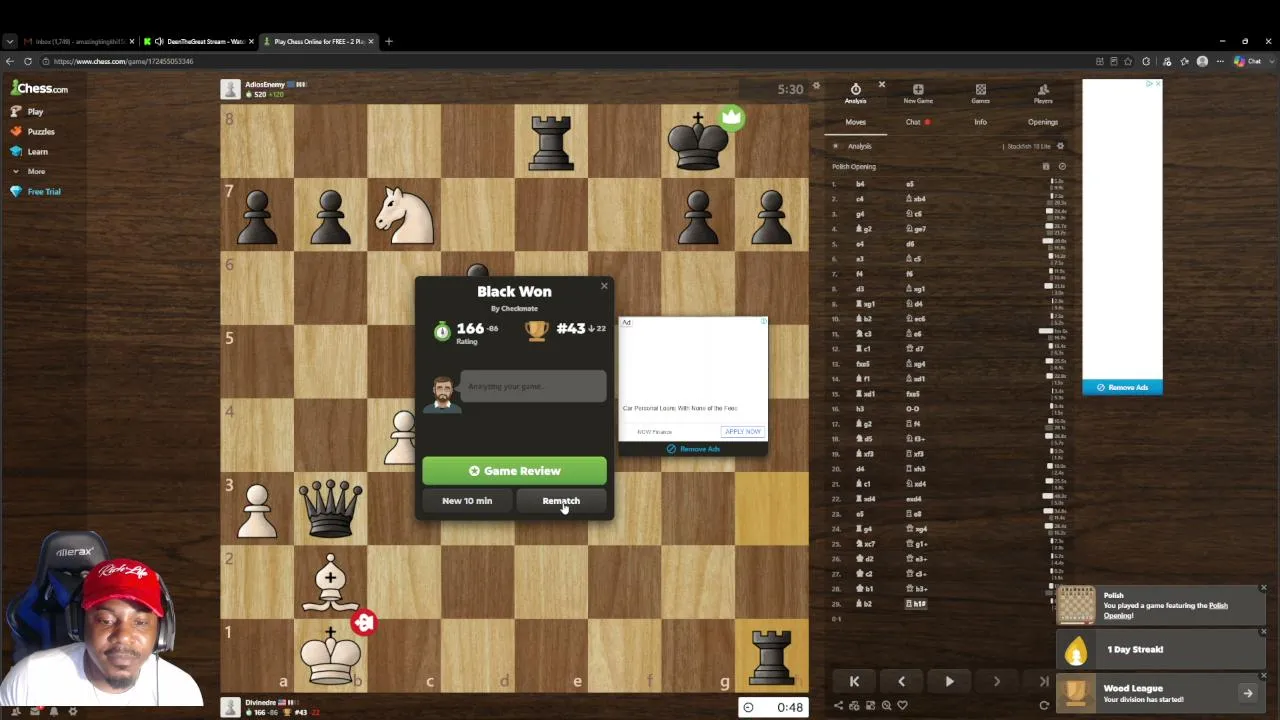1280x720 pixels.
Task: Click the Game Review button
Action: [514, 470]
